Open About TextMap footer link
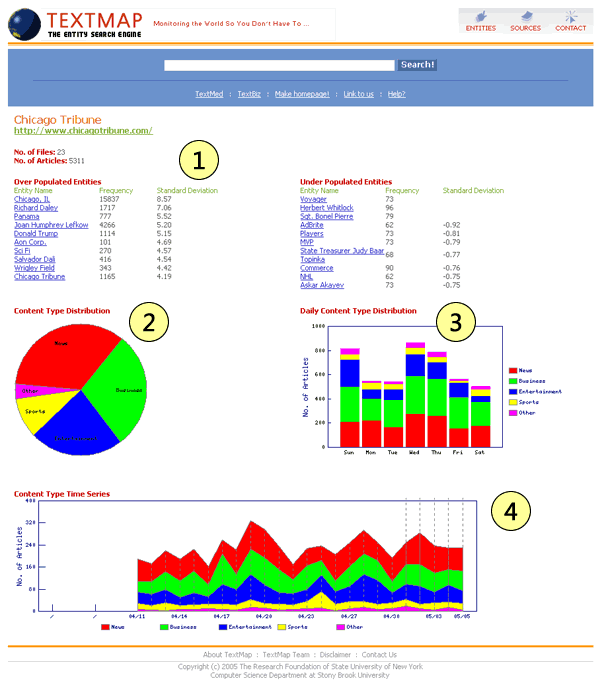This screenshot has height=687, width=600. [227, 655]
